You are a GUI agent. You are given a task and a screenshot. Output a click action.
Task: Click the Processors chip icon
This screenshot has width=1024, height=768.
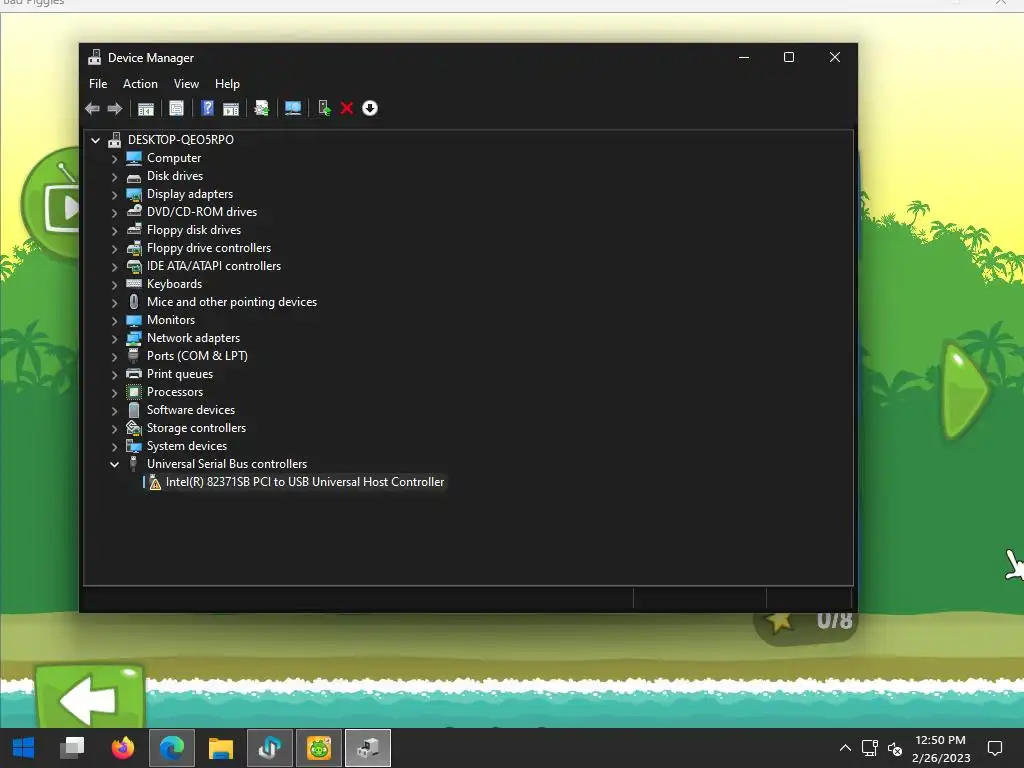point(134,392)
